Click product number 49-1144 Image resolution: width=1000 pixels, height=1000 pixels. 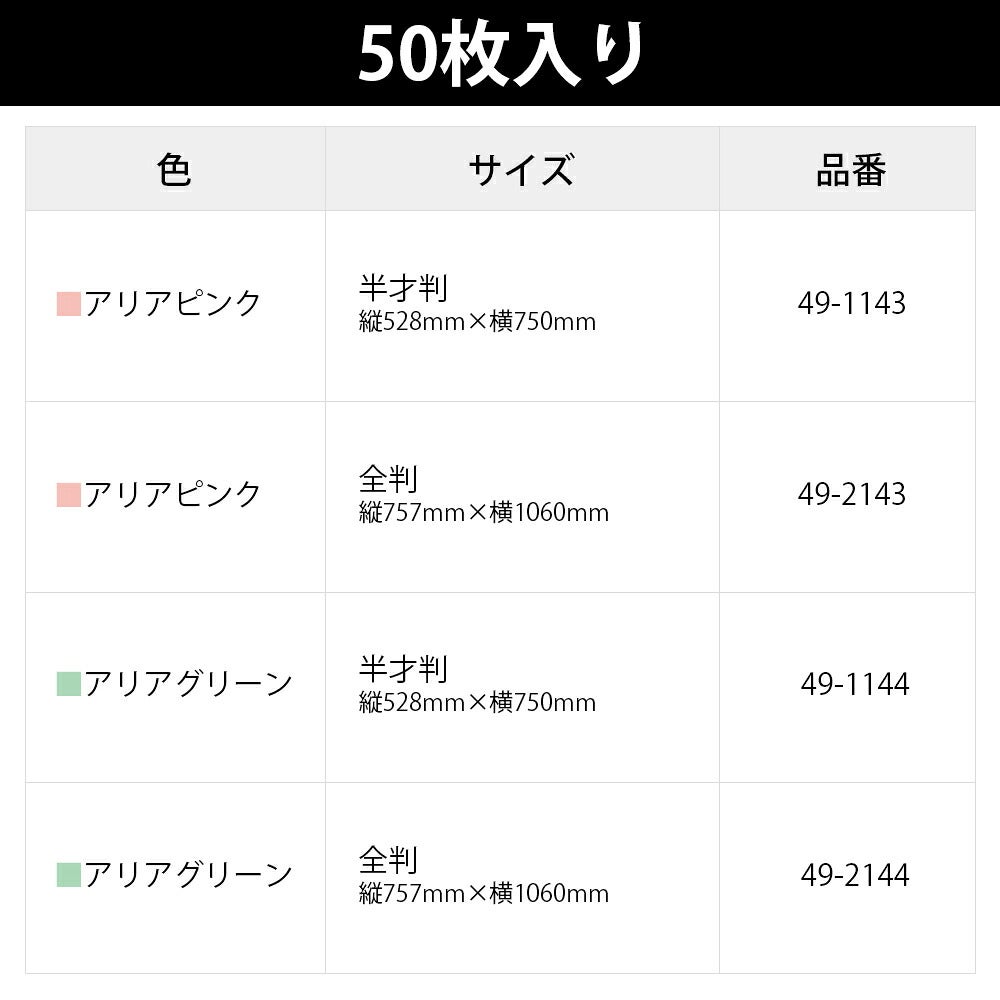[x=855, y=684]
